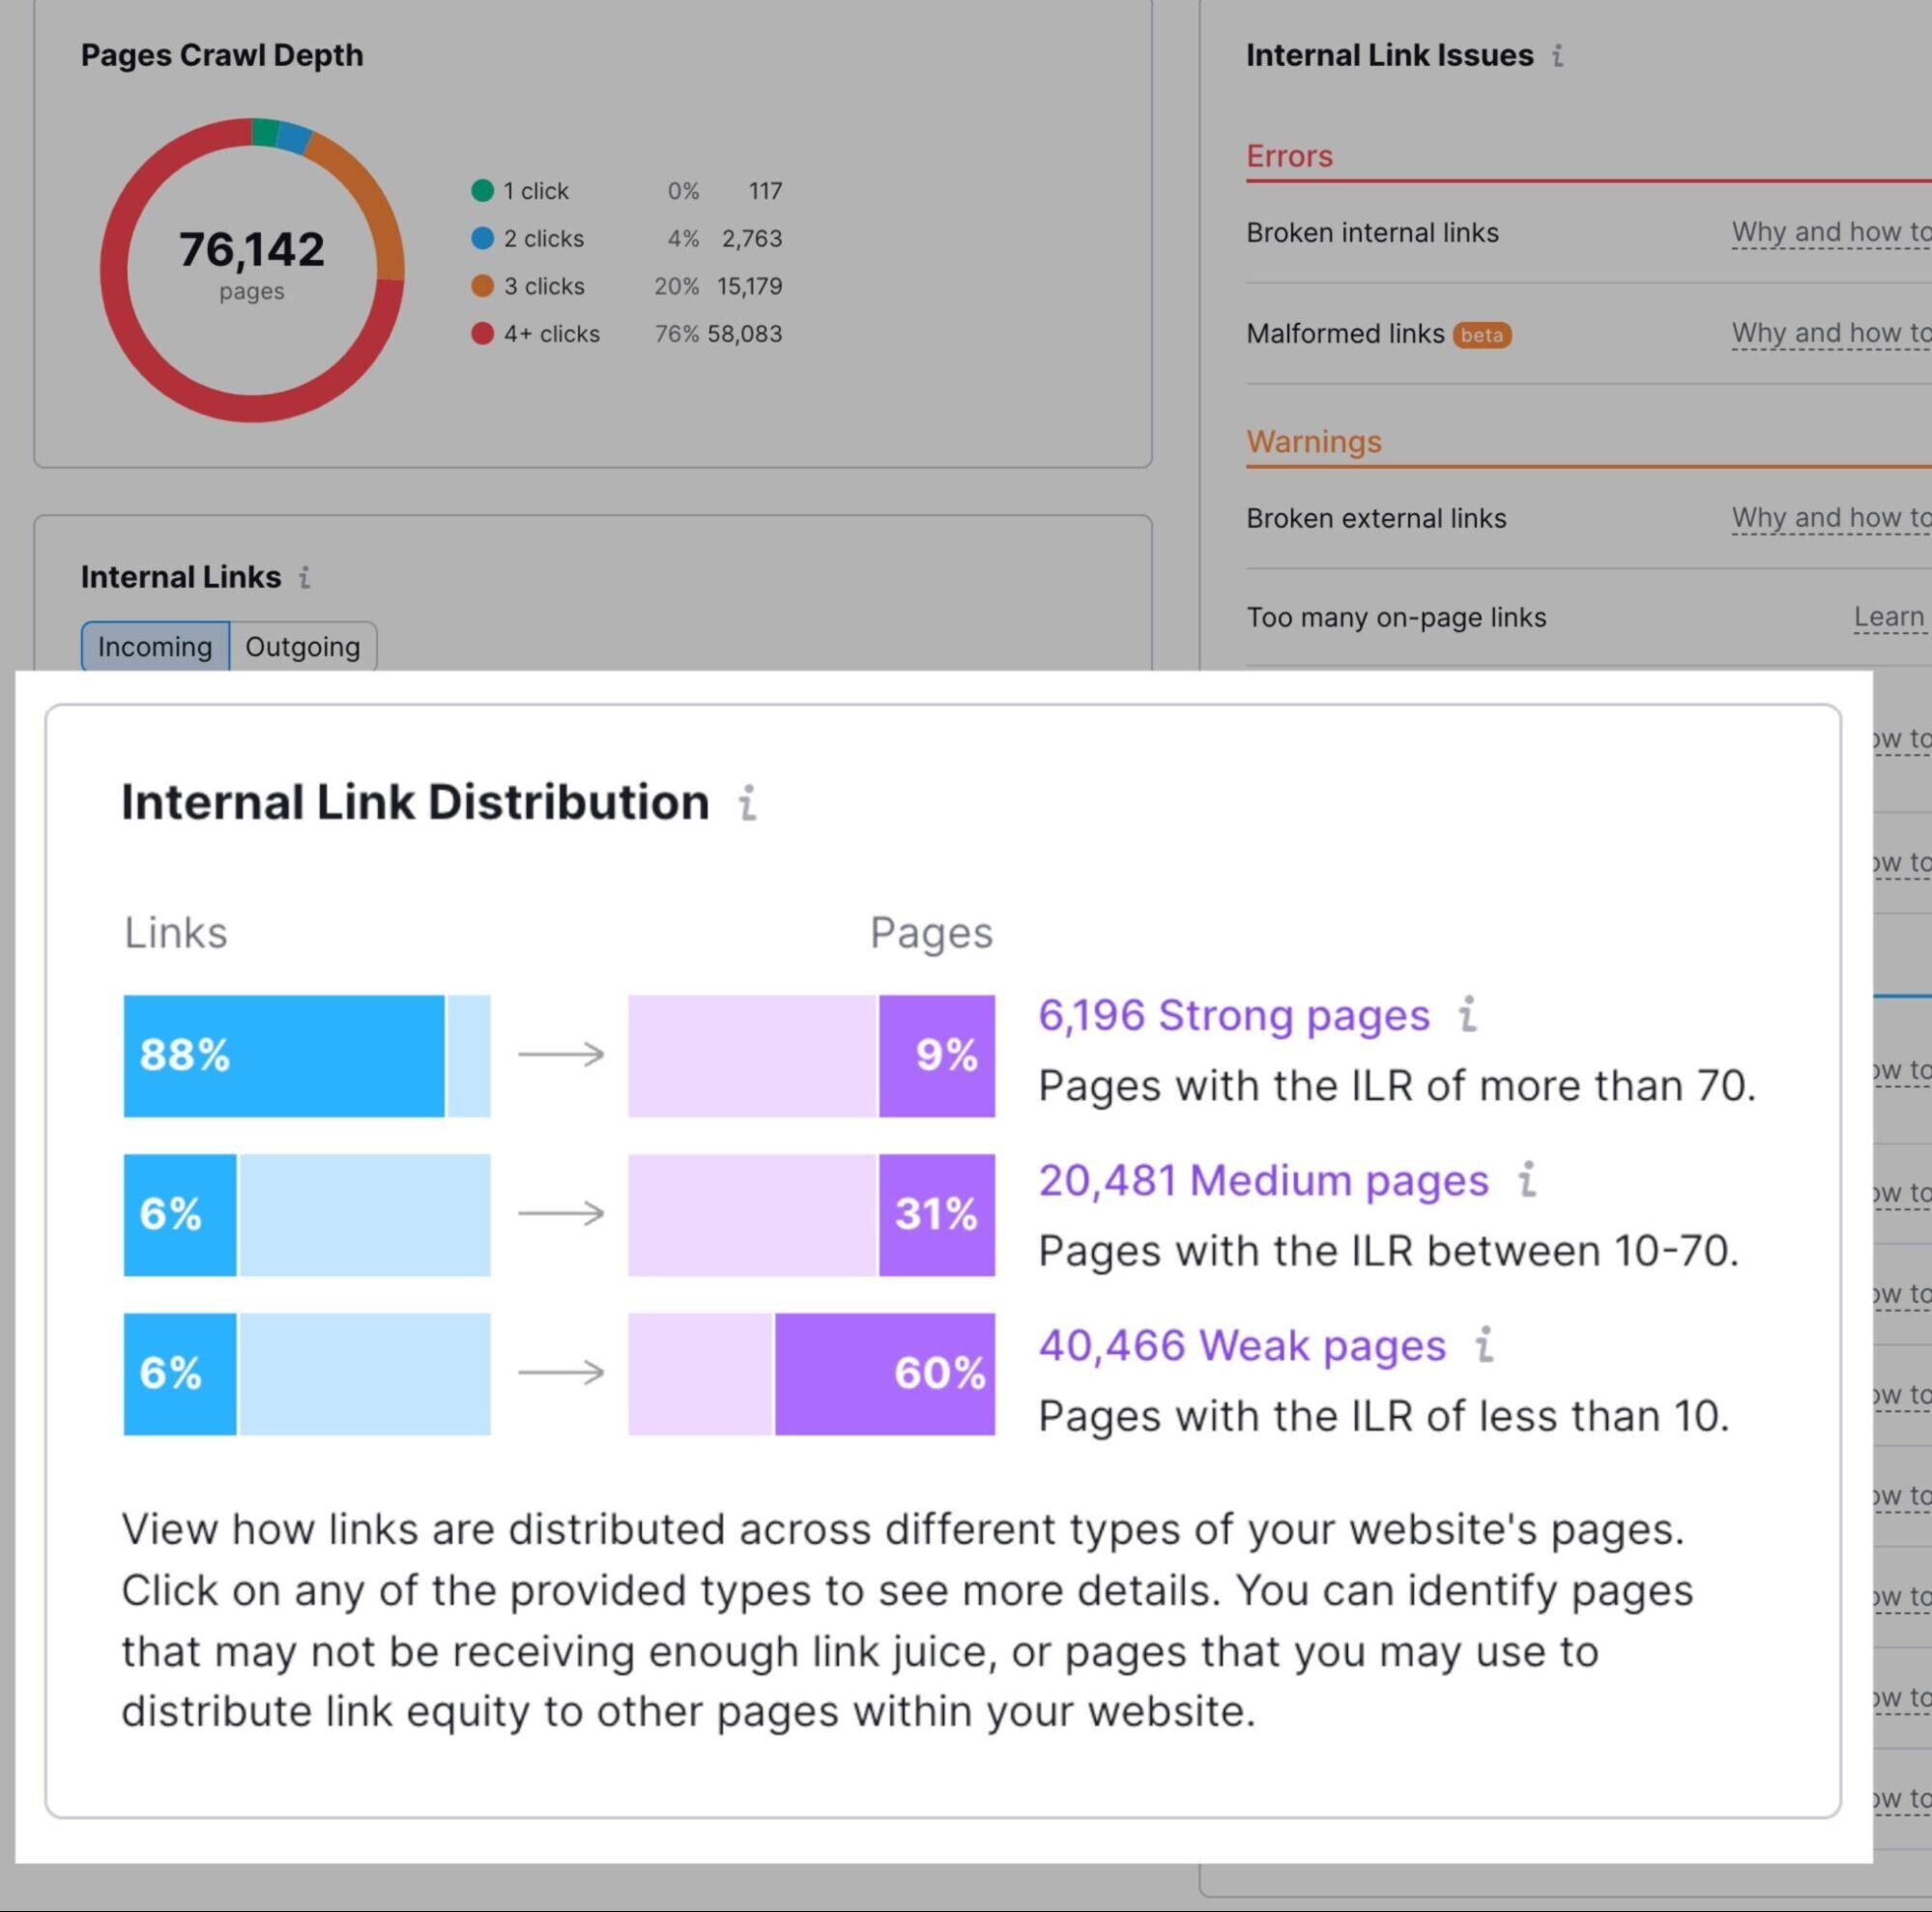This screenshot has height=1912, width=1932.
Task: Switch to the Outgoing tab
Action: coord(301,646)
